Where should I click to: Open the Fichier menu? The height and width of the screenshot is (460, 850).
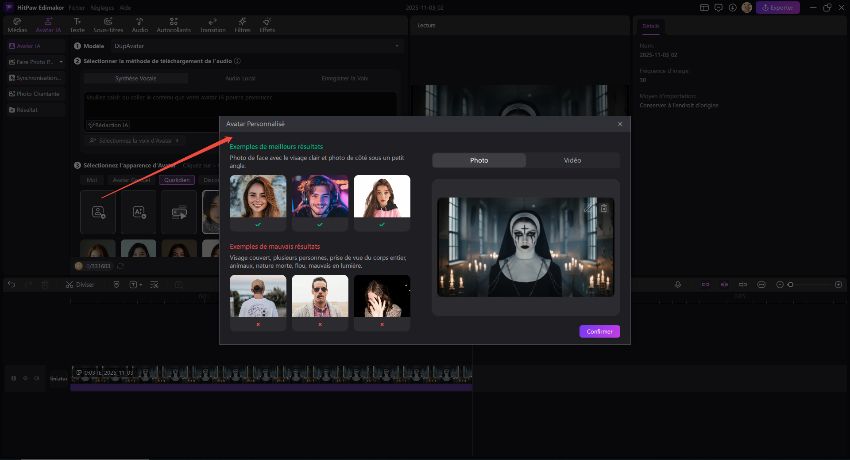pyautogui.click(x=77, y=7)
